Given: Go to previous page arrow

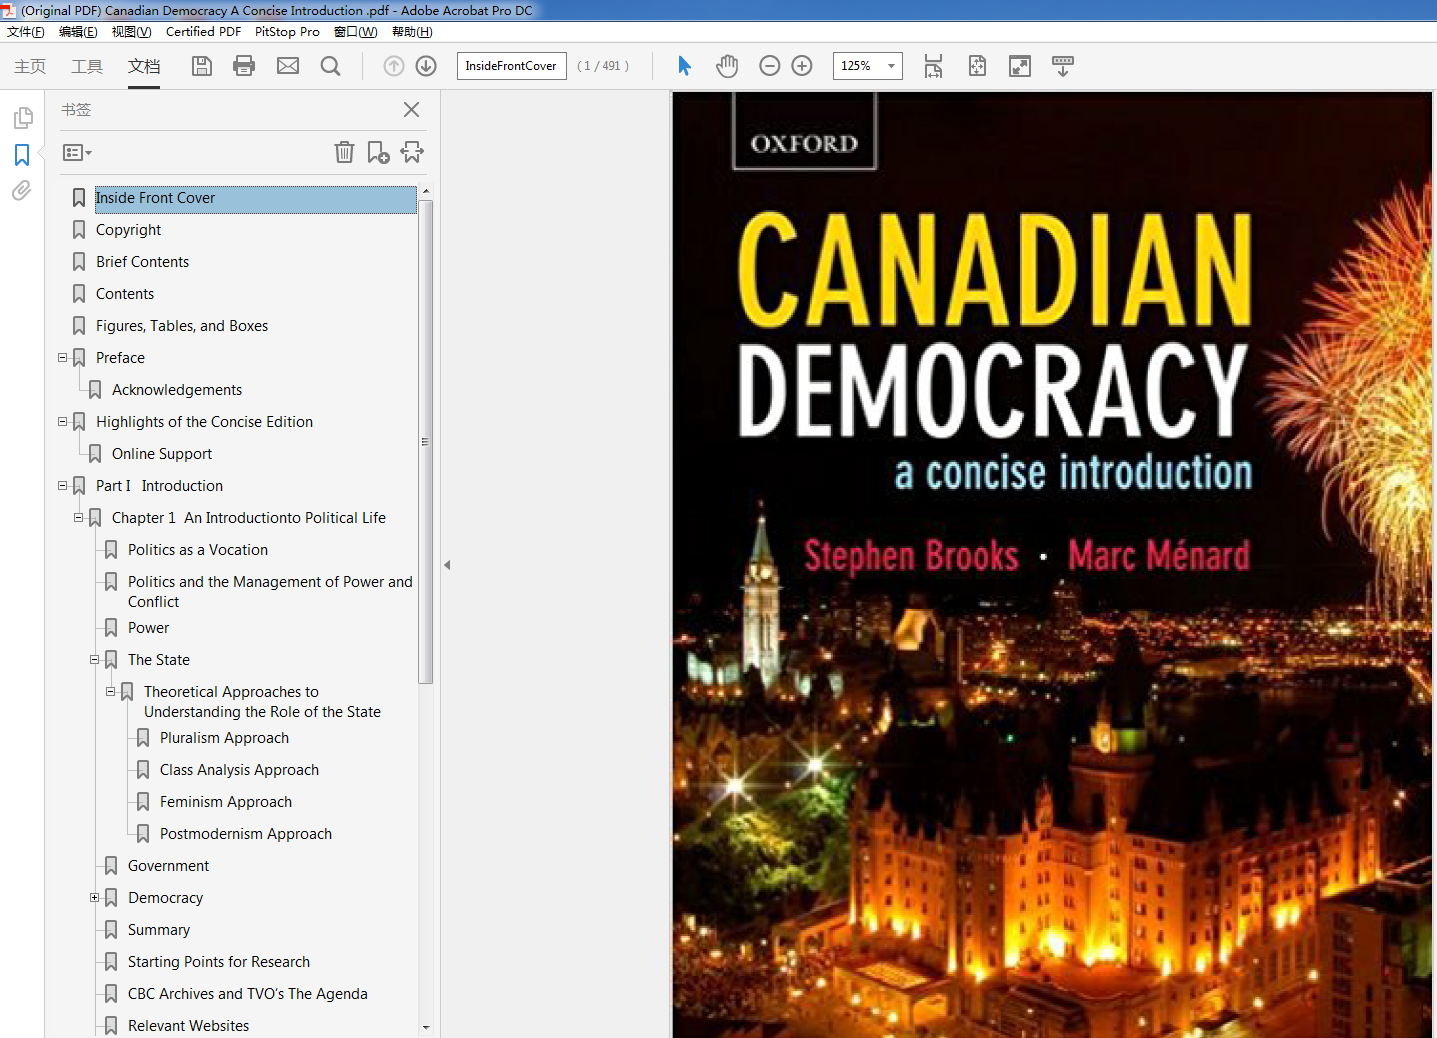Looking at the screenshot, I should [x=394, y=66].
